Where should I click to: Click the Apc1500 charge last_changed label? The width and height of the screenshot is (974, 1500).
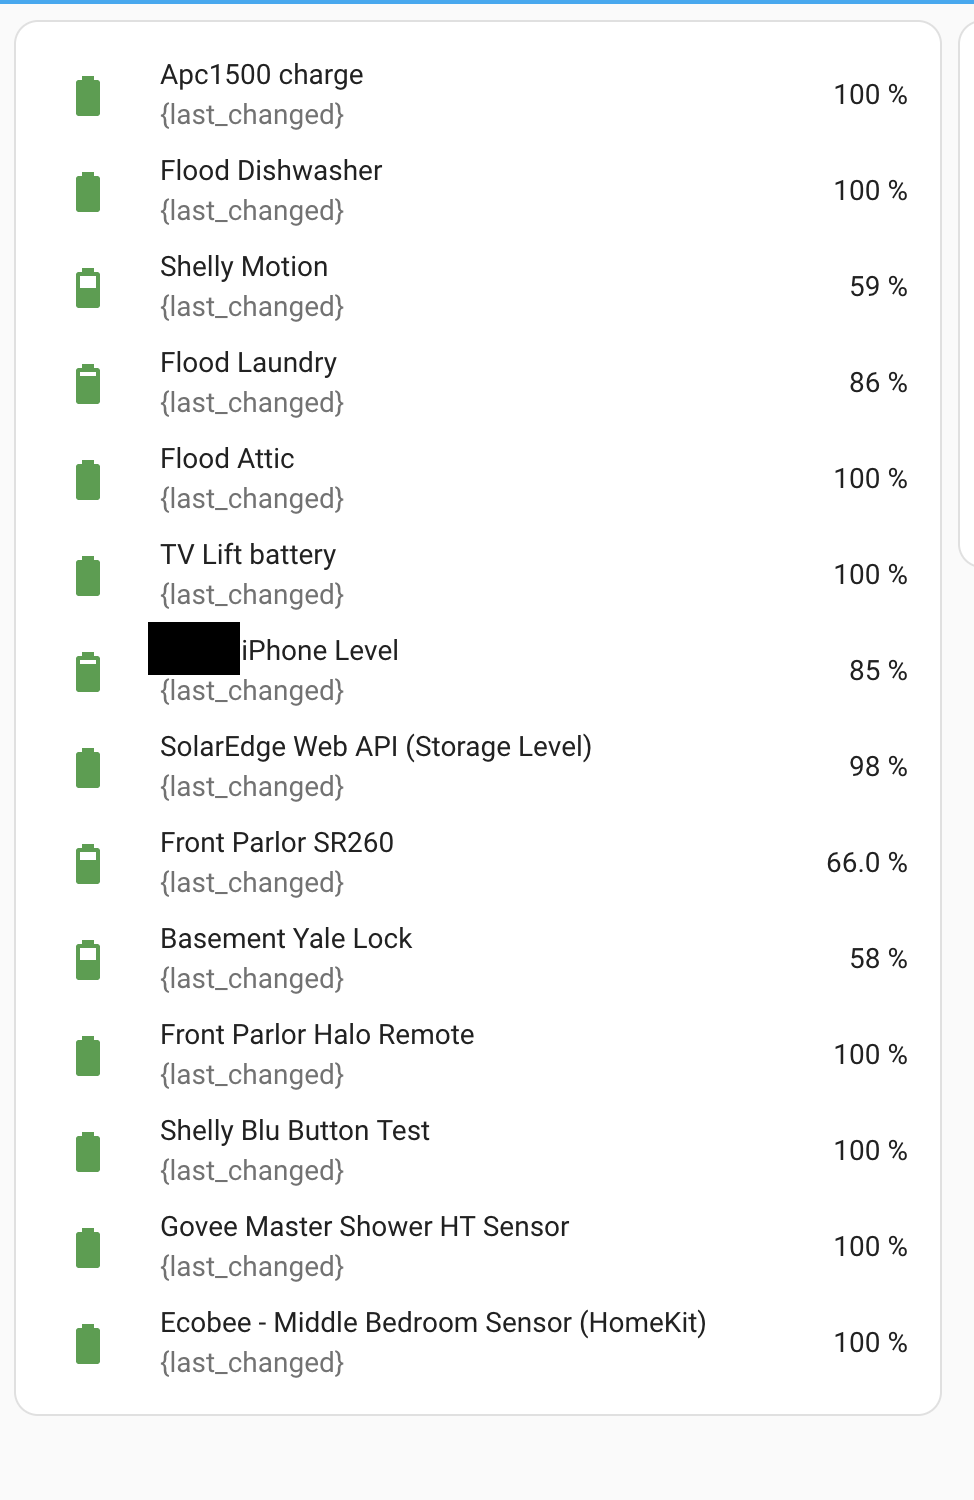(x=253, y=115)
